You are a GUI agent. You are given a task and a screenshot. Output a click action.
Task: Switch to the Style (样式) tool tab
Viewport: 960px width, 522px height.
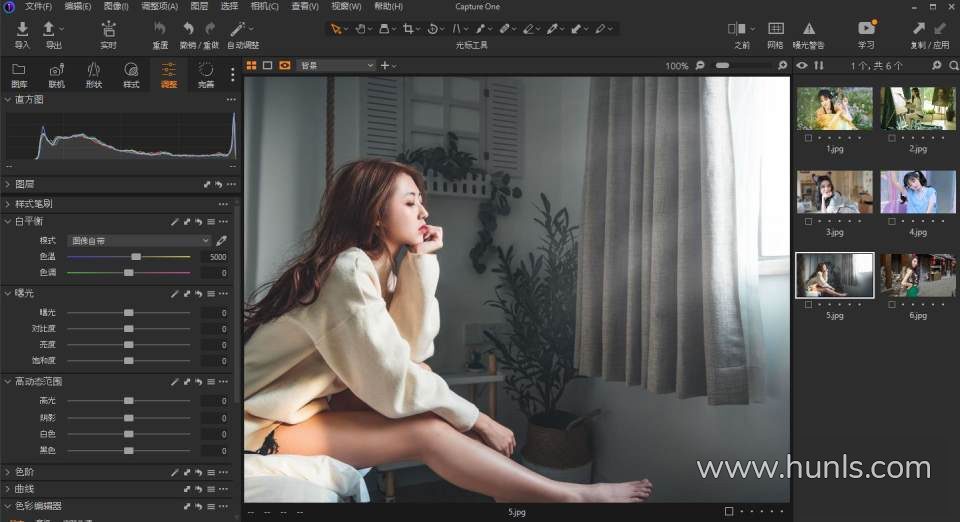pos(131,75)
